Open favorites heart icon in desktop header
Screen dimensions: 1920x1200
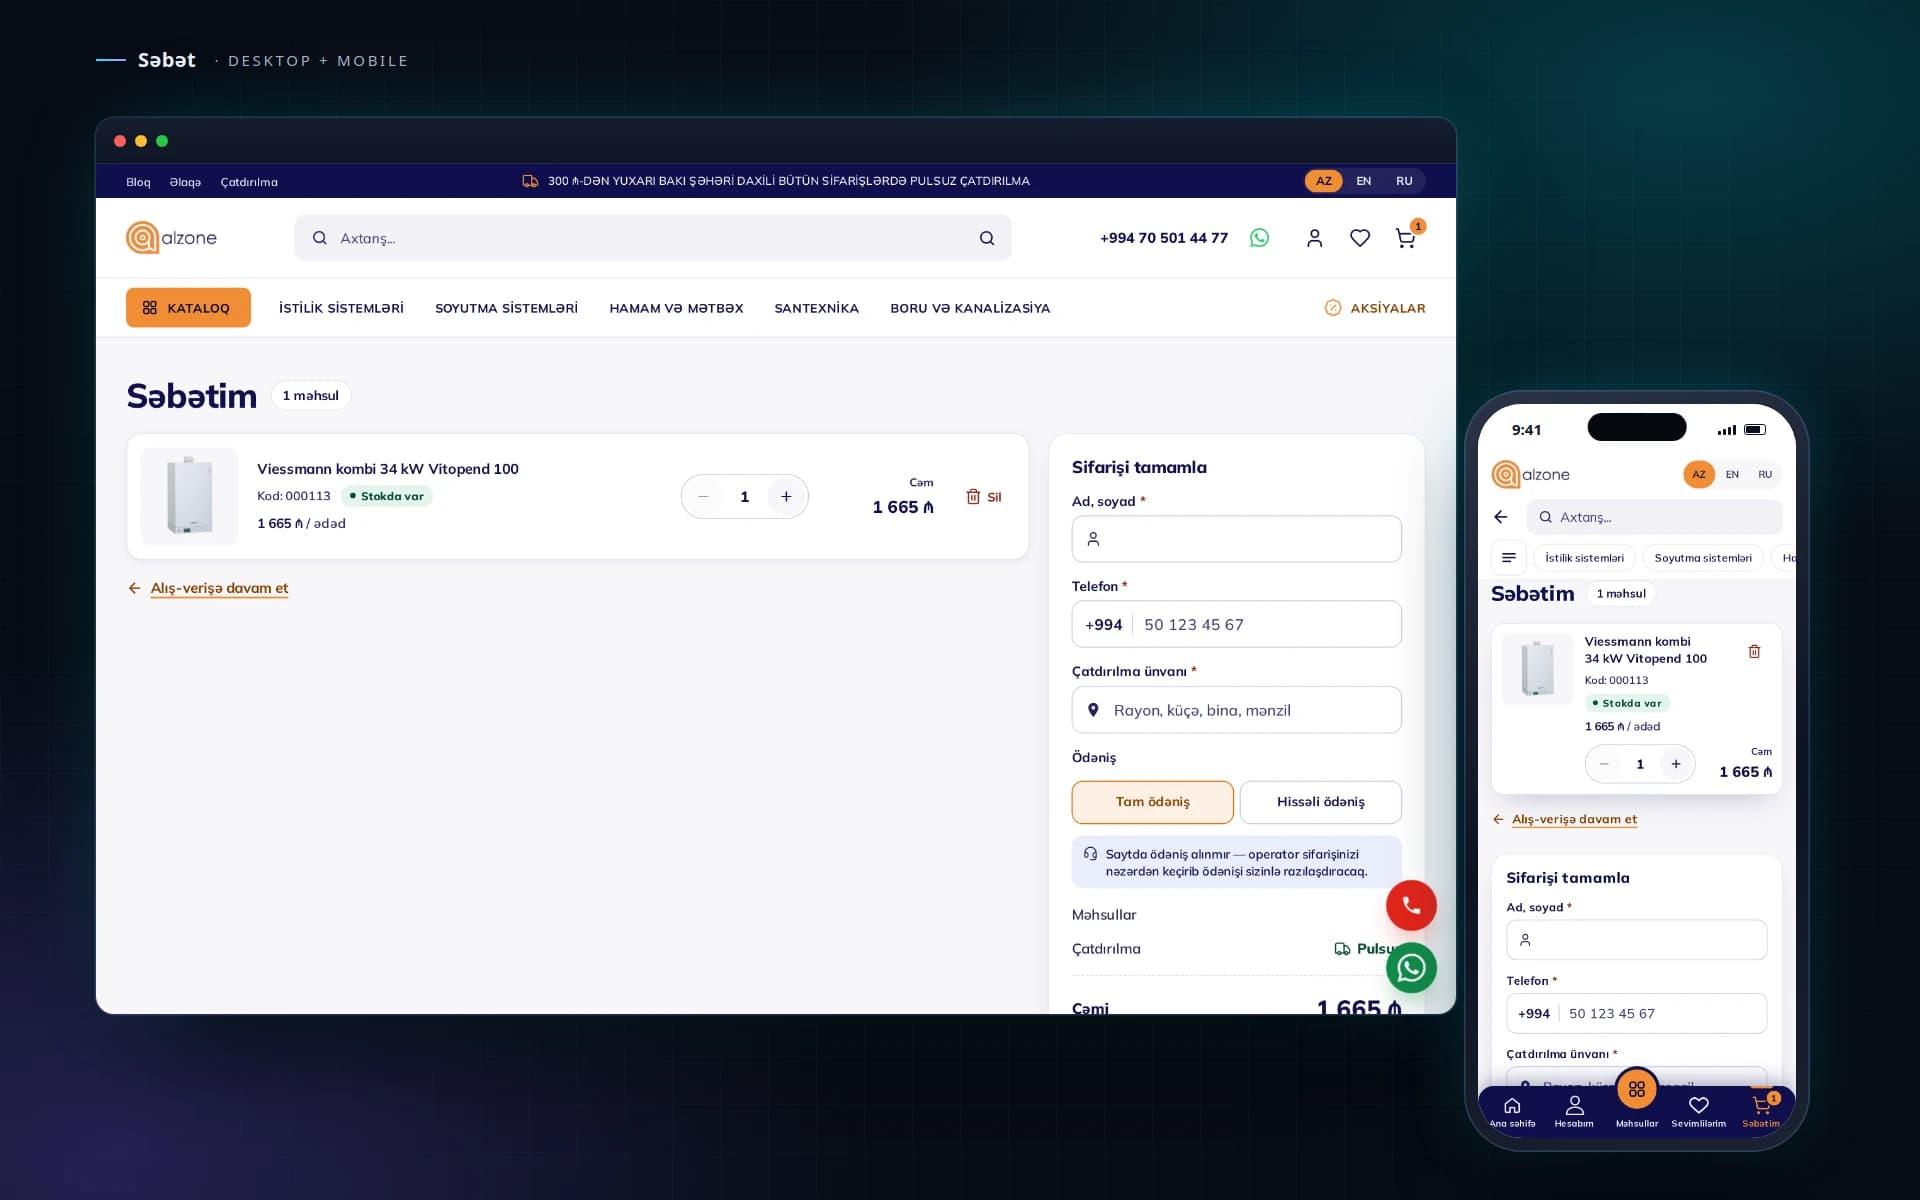coord(1359,238)
